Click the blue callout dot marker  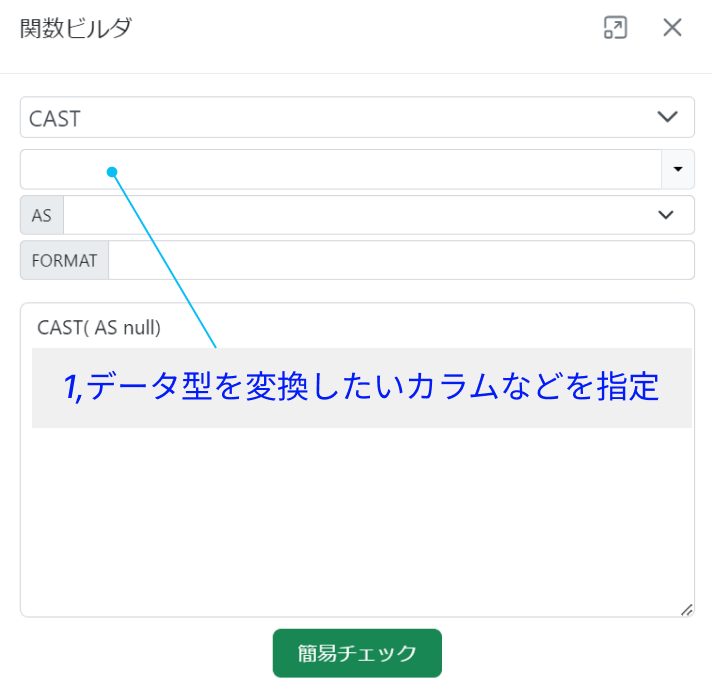click(x=113, y=172)
